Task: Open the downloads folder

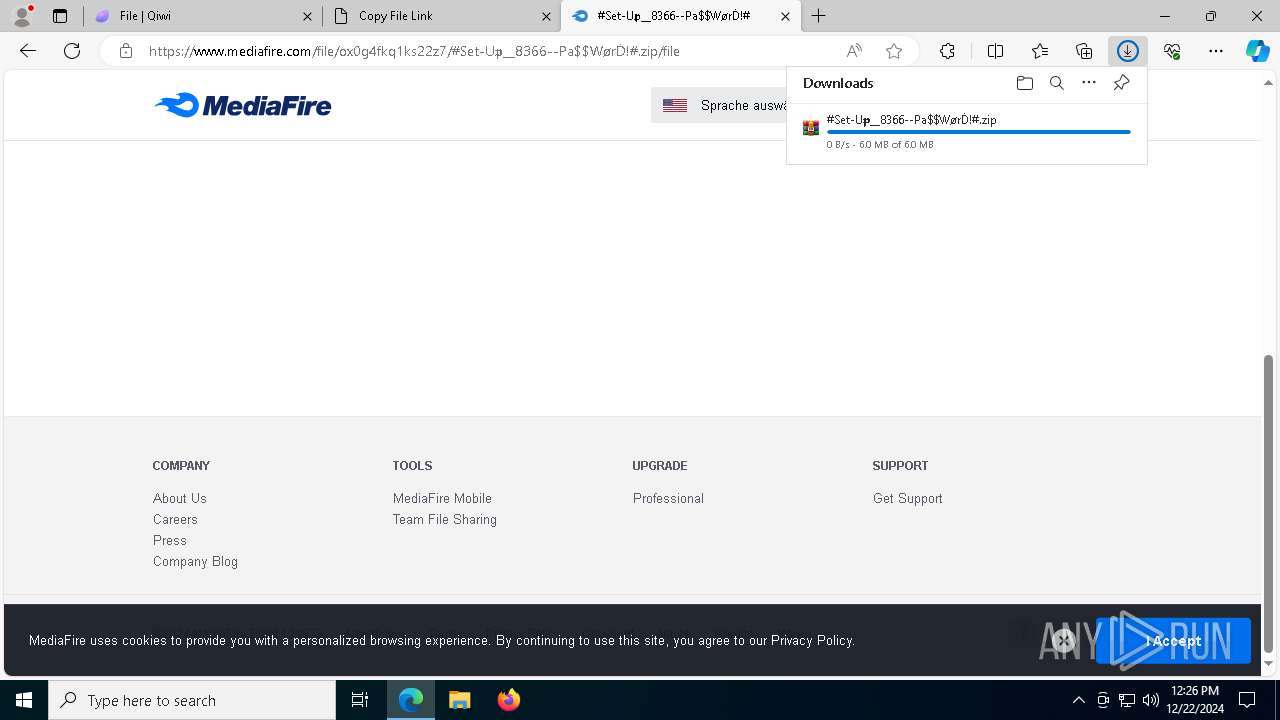Action: tap(1024, 83)
